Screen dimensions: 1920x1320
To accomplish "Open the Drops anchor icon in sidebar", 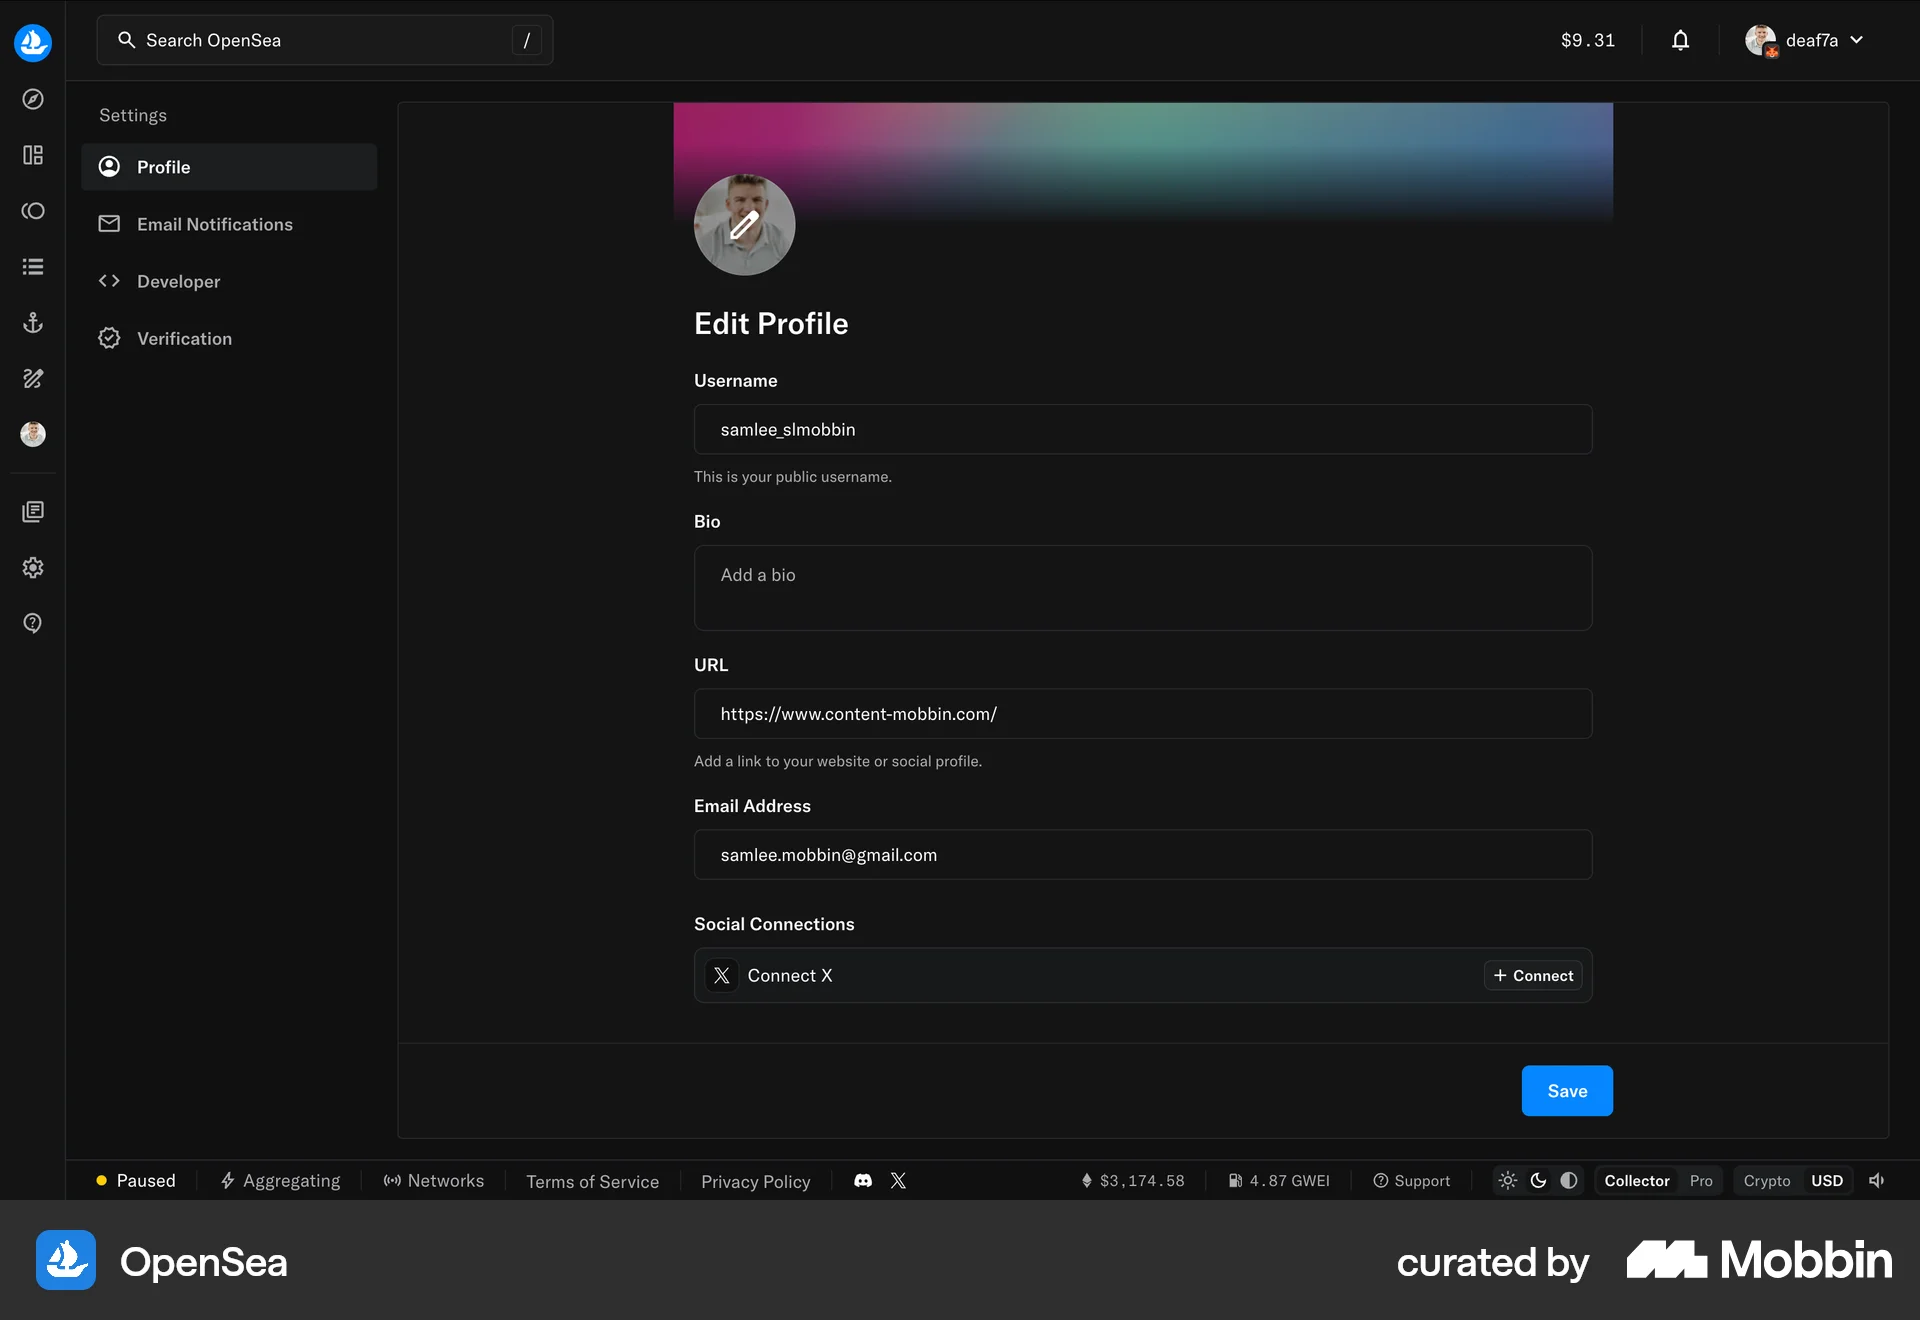I will [33, 322].
